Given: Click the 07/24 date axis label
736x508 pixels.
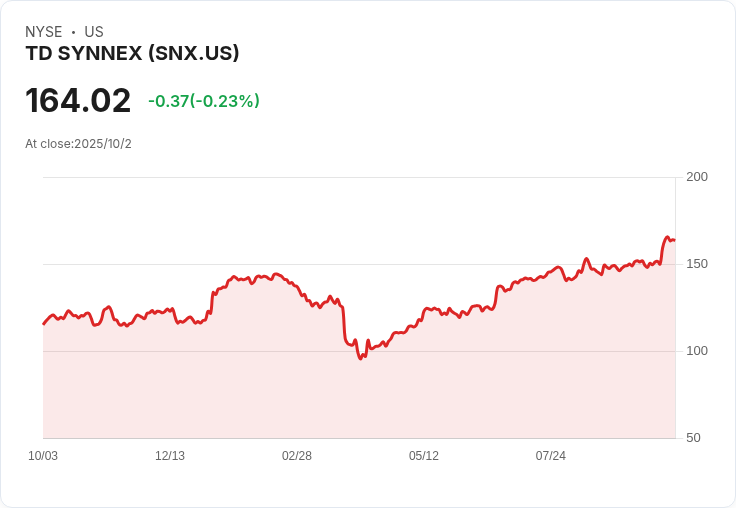Looking at the screenshot, I should coord(551,456).
